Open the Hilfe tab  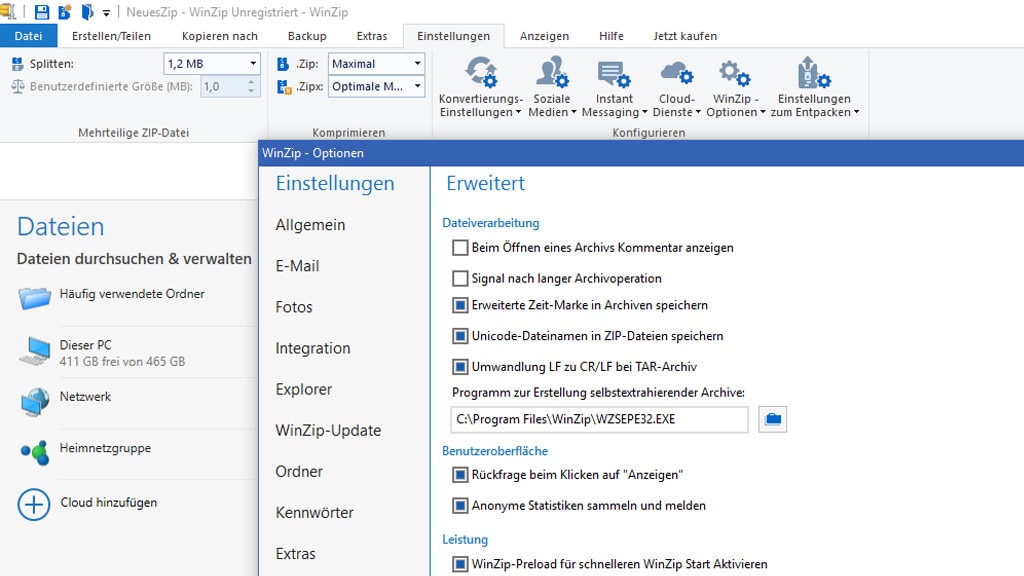tap(611, 36)
